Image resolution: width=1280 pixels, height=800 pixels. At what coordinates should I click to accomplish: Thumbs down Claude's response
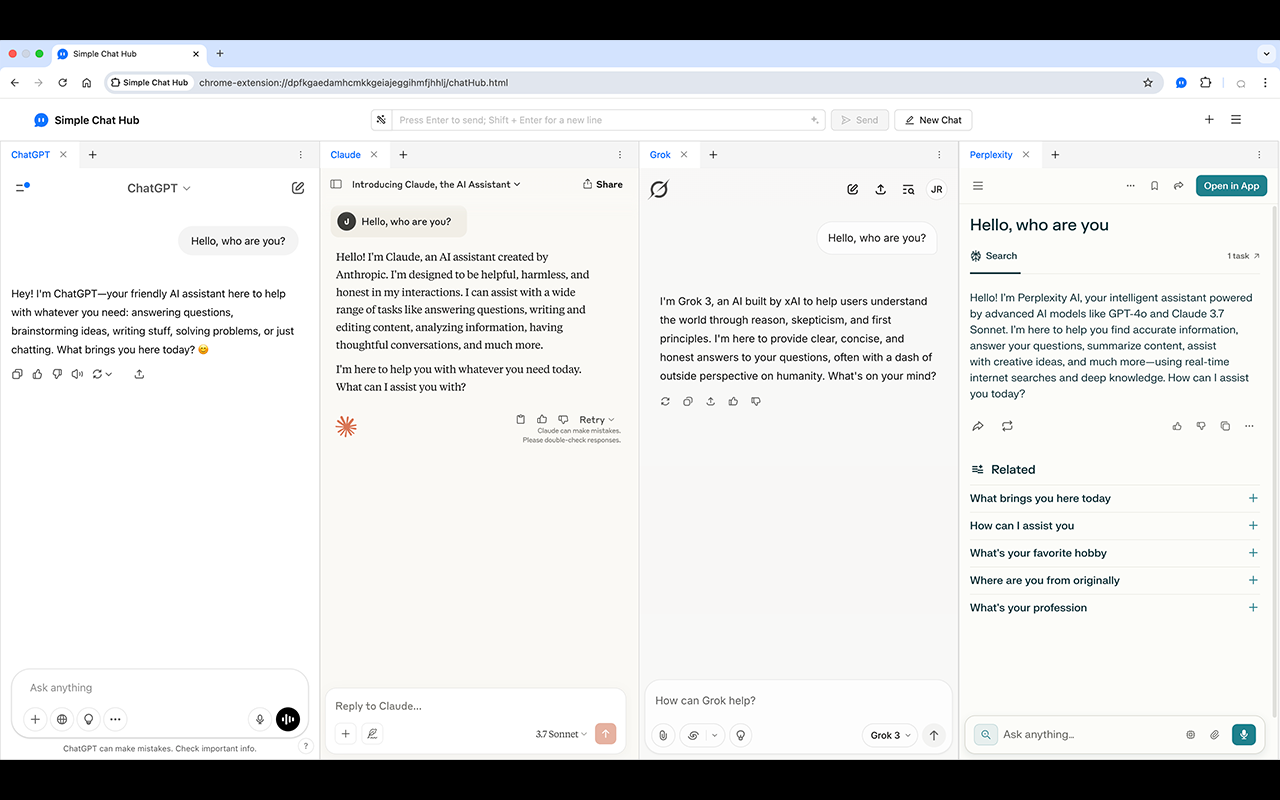pos(563,420)
